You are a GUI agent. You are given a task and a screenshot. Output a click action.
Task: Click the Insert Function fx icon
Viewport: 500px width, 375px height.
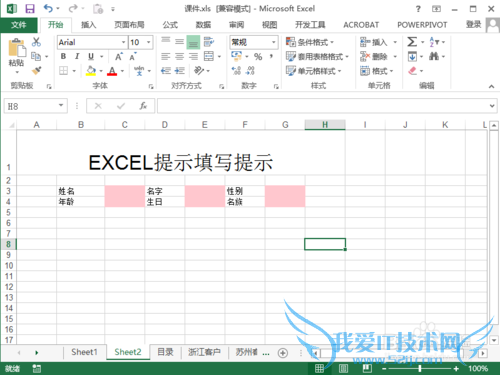(143, 106)
